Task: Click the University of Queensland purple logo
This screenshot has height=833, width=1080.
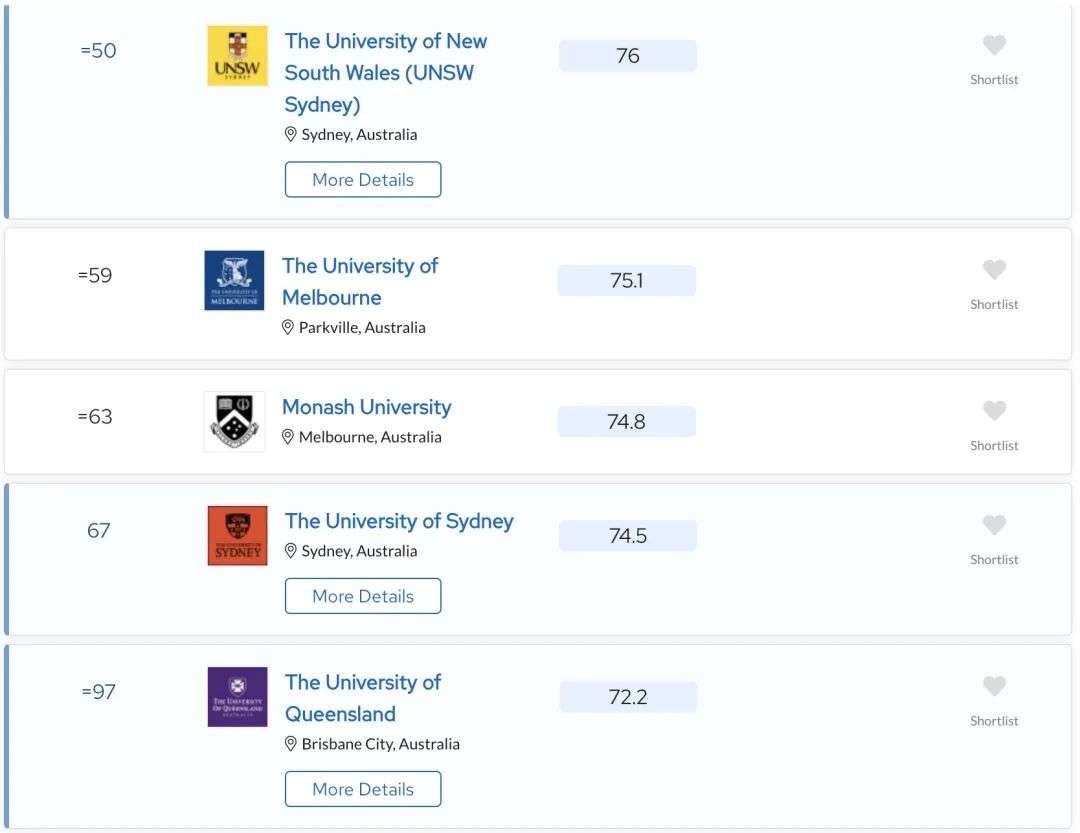Action: coord(238,697)
